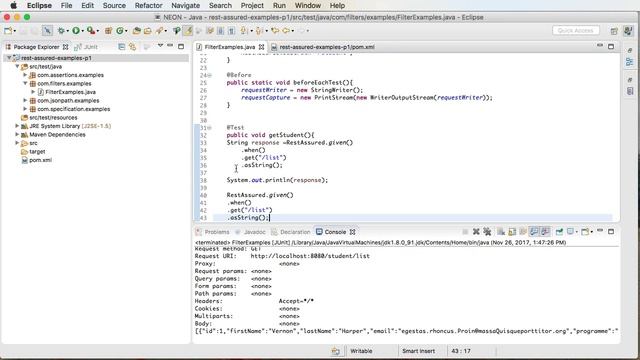Expand the com.jsonpath.examples package
Screen dimensions: 640x360
[x=25, y=100]
